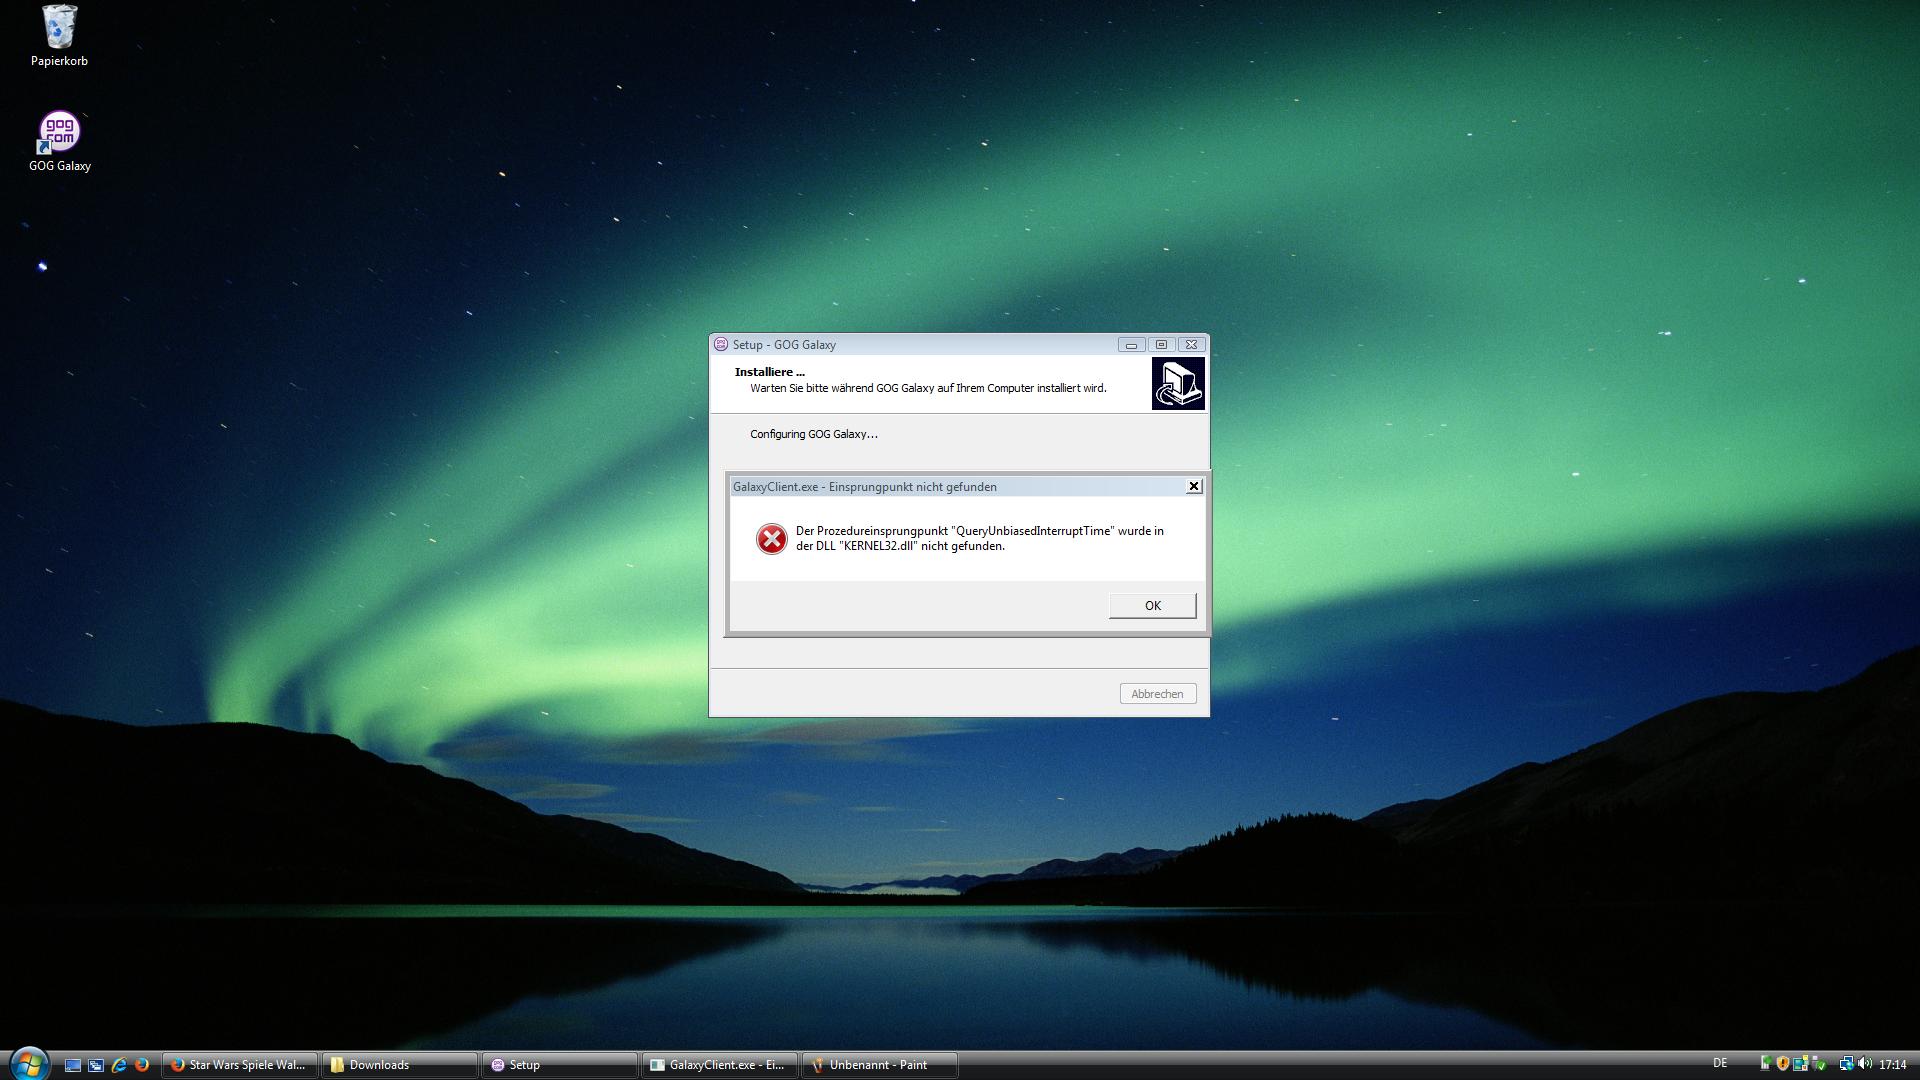Open the volume speaker tray icon
This screenshot has width=1920, height=1080.
(x=1865, y=1063)
